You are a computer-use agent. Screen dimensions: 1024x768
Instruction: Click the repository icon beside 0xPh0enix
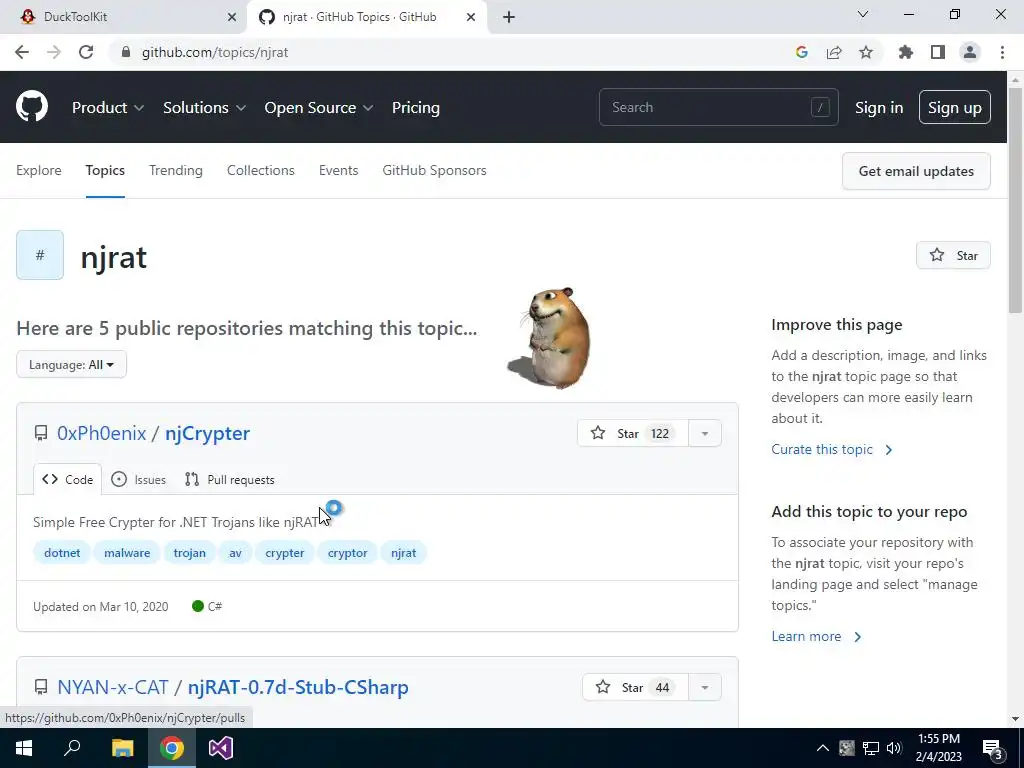click(41, 433)
